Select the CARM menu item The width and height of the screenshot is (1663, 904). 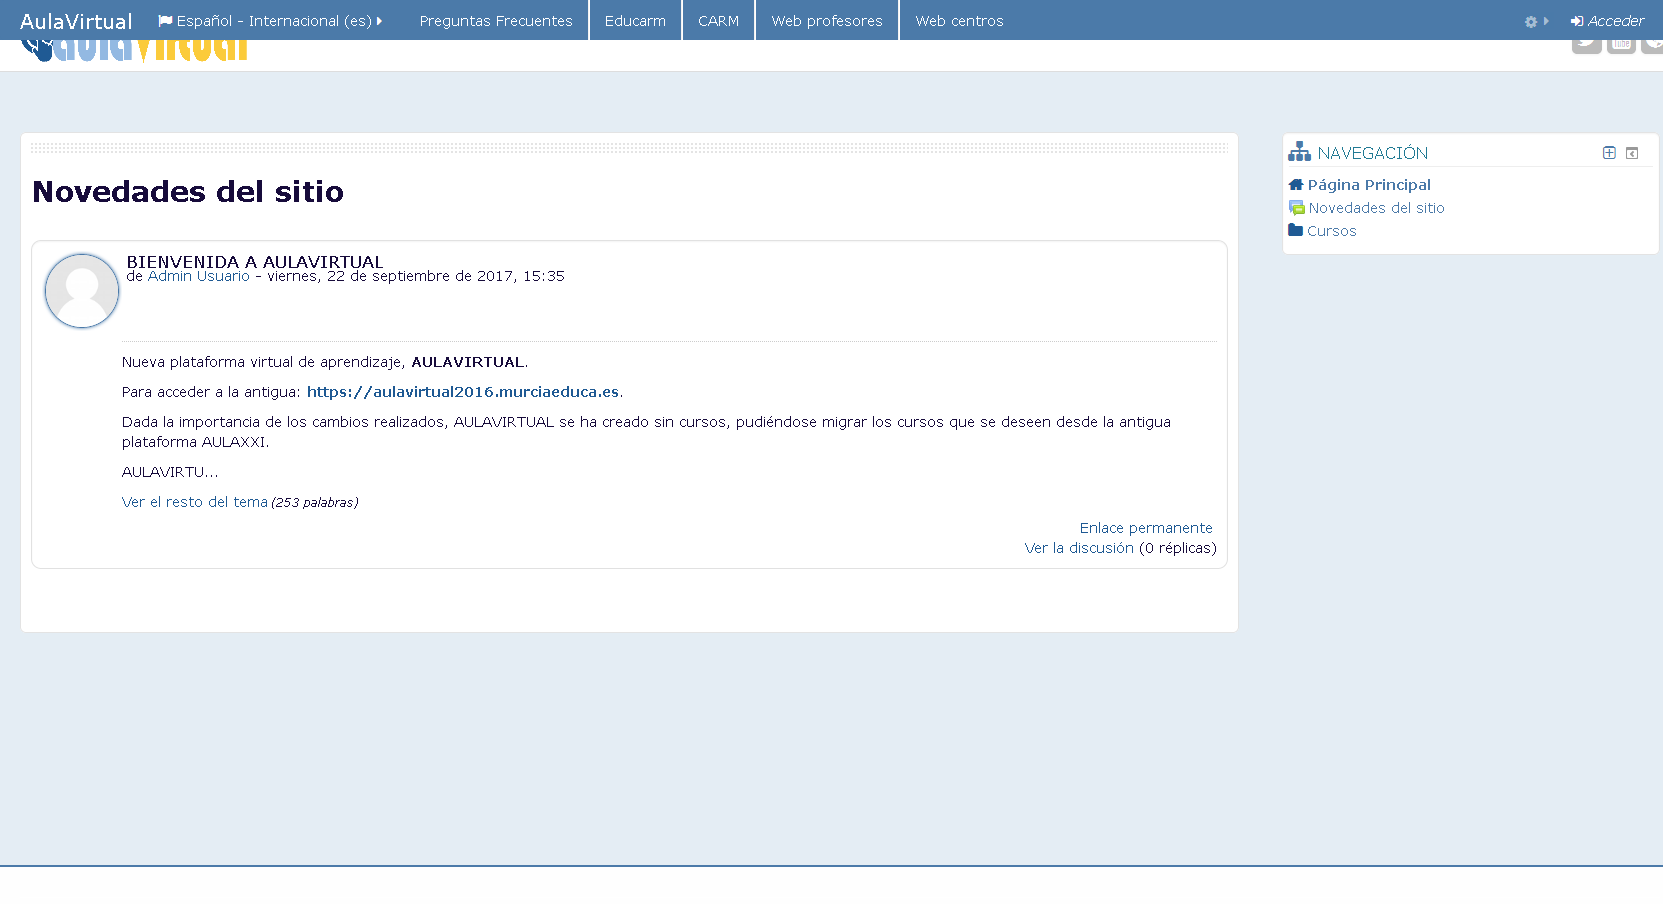coord(718,21)
